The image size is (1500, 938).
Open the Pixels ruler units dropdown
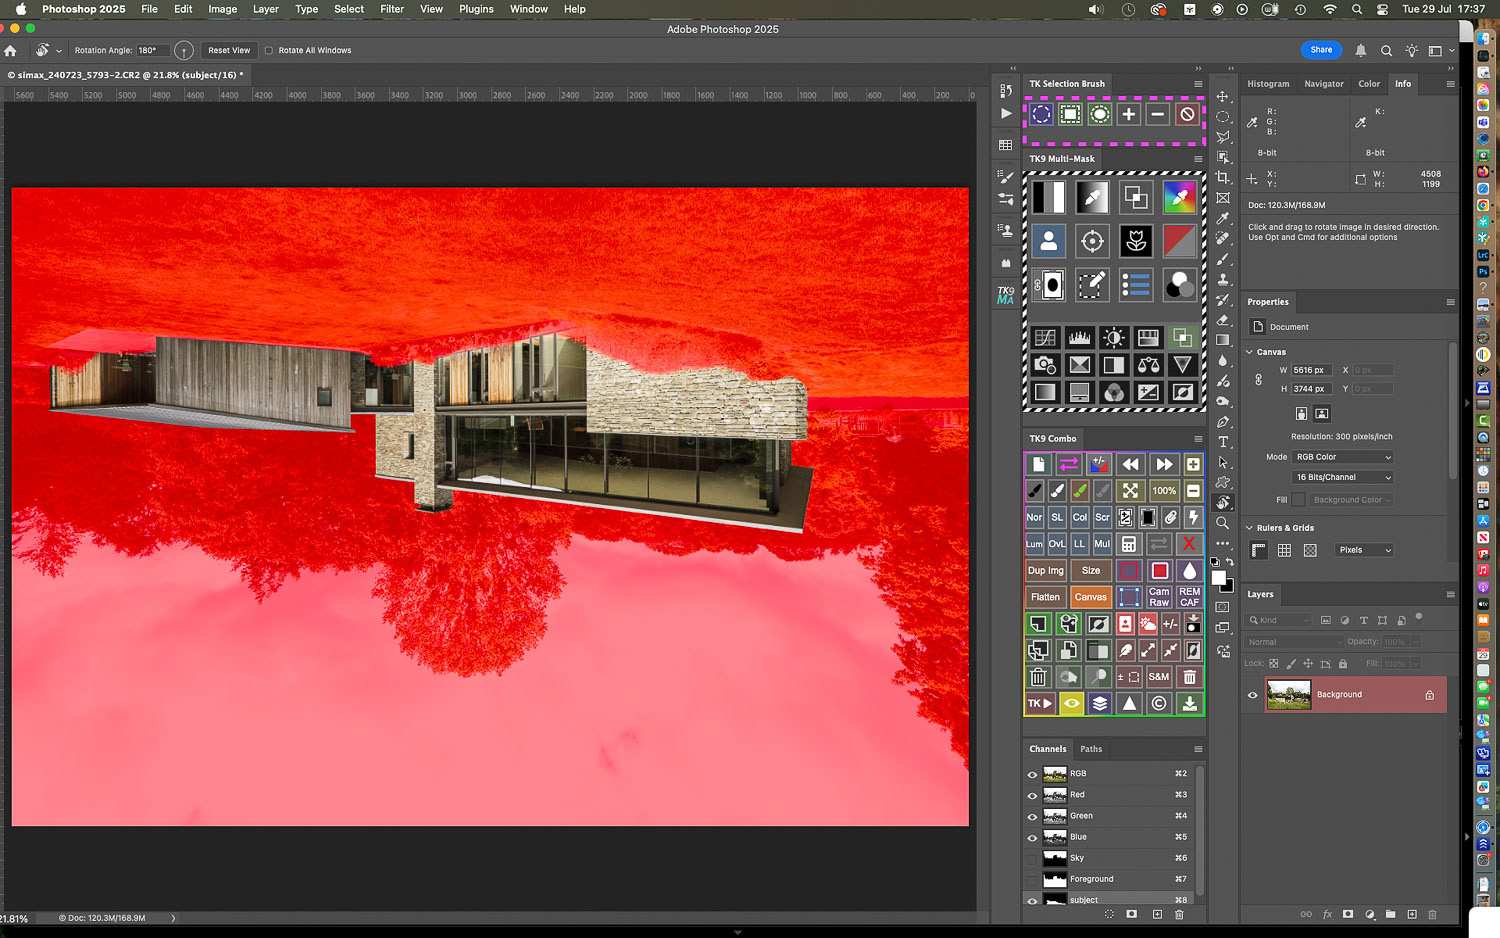pyautogui.click(x=1364, y=550)
